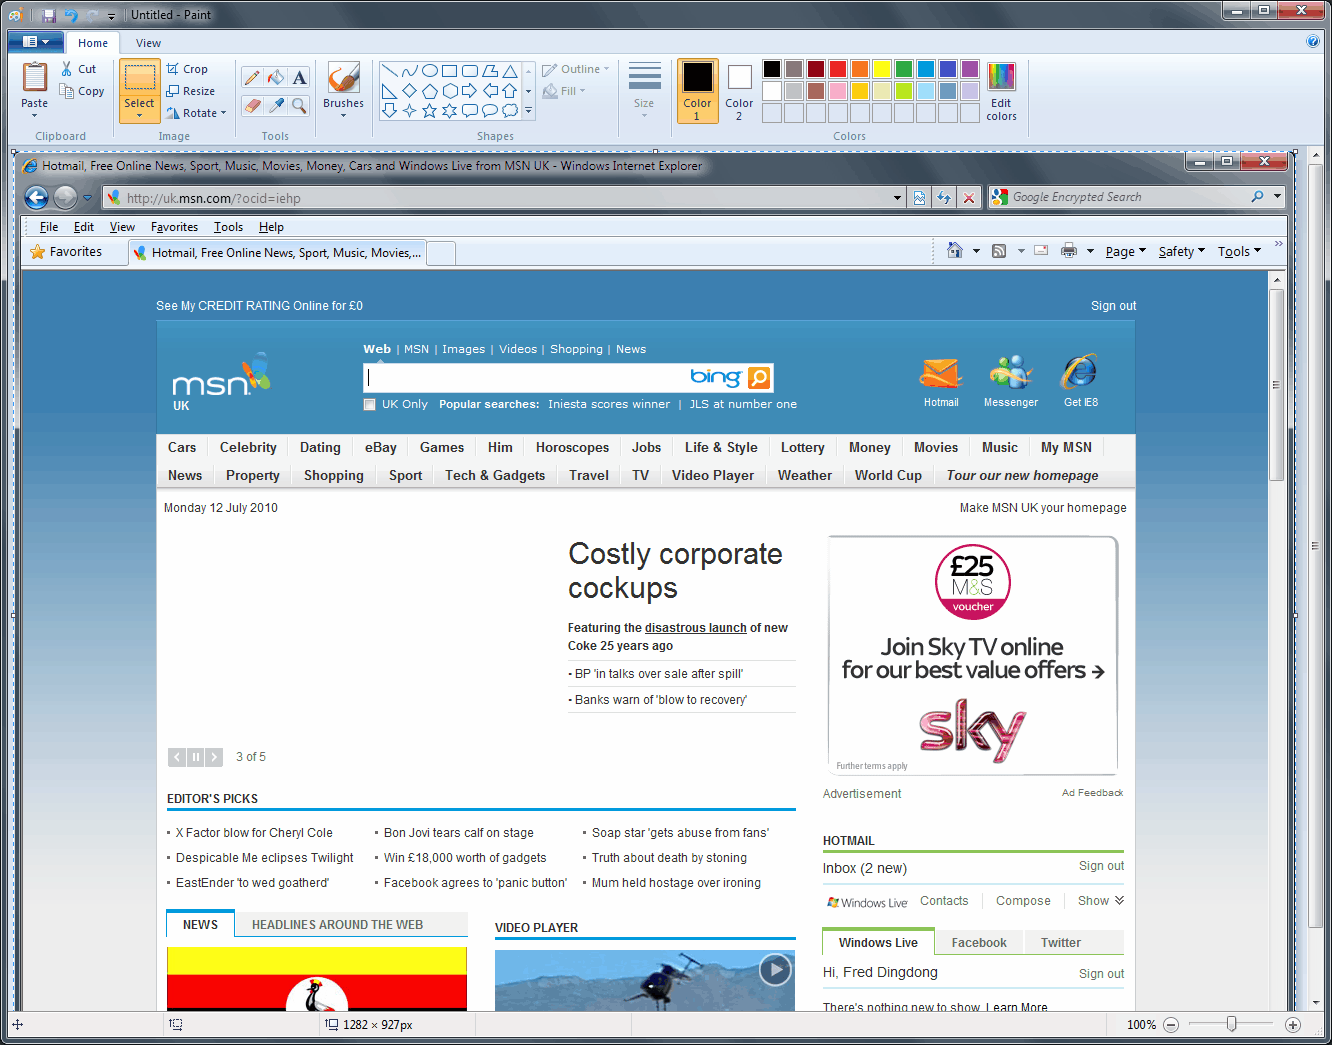Expand the Brushes dropdown
This screenshot has width=1332, height=1045.
(x=343, y=115)
